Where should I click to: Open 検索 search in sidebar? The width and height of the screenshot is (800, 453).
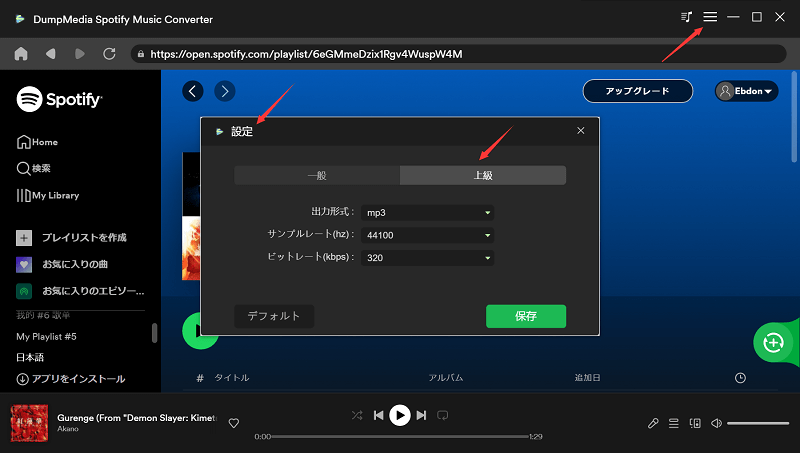pyautogui.click(x=34, y=168)
